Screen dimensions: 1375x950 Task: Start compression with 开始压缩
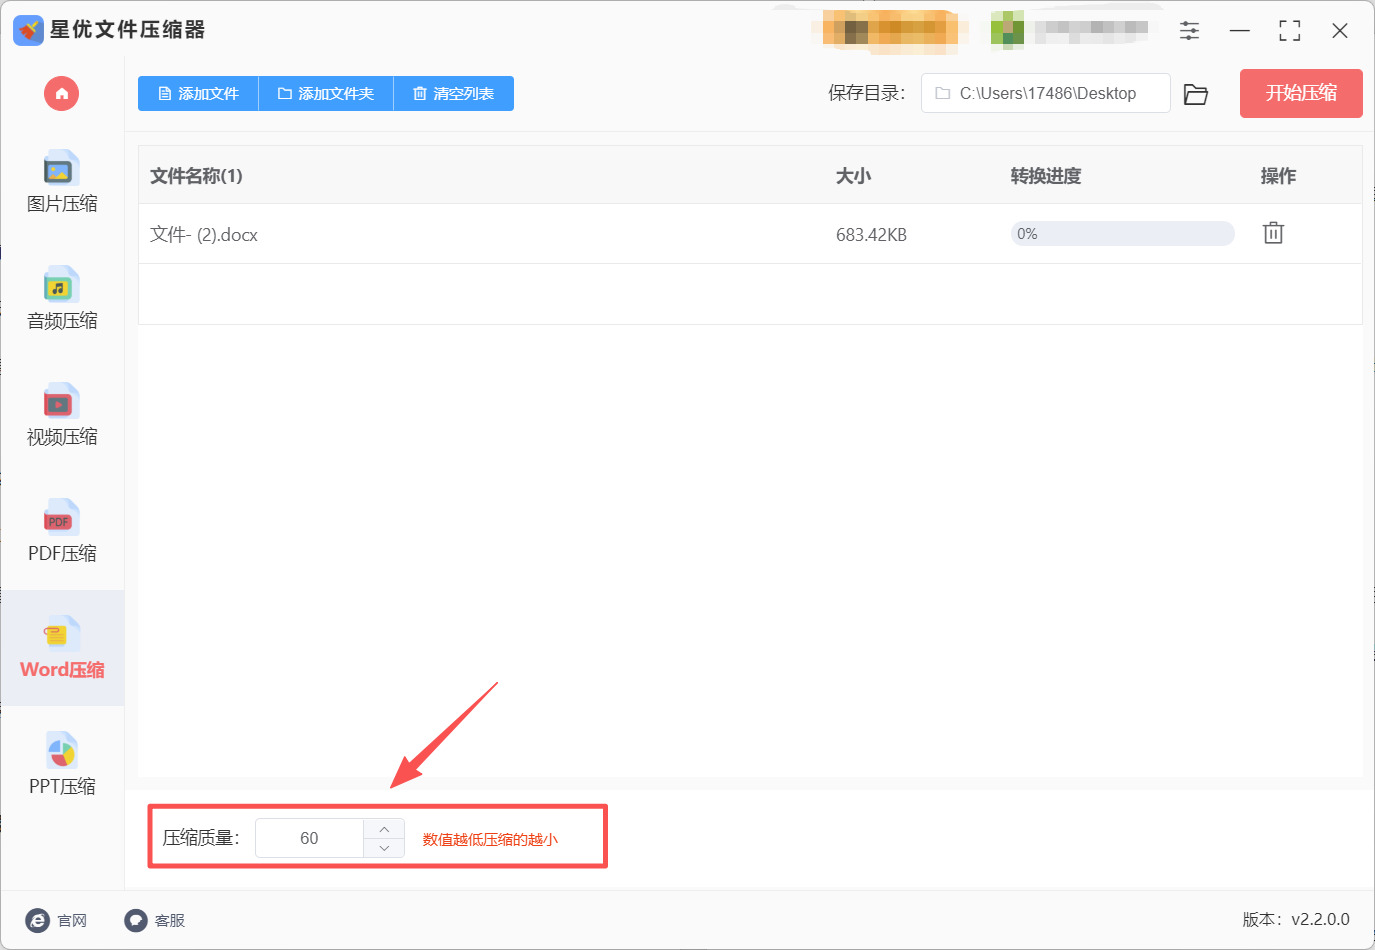[1301, 93]
